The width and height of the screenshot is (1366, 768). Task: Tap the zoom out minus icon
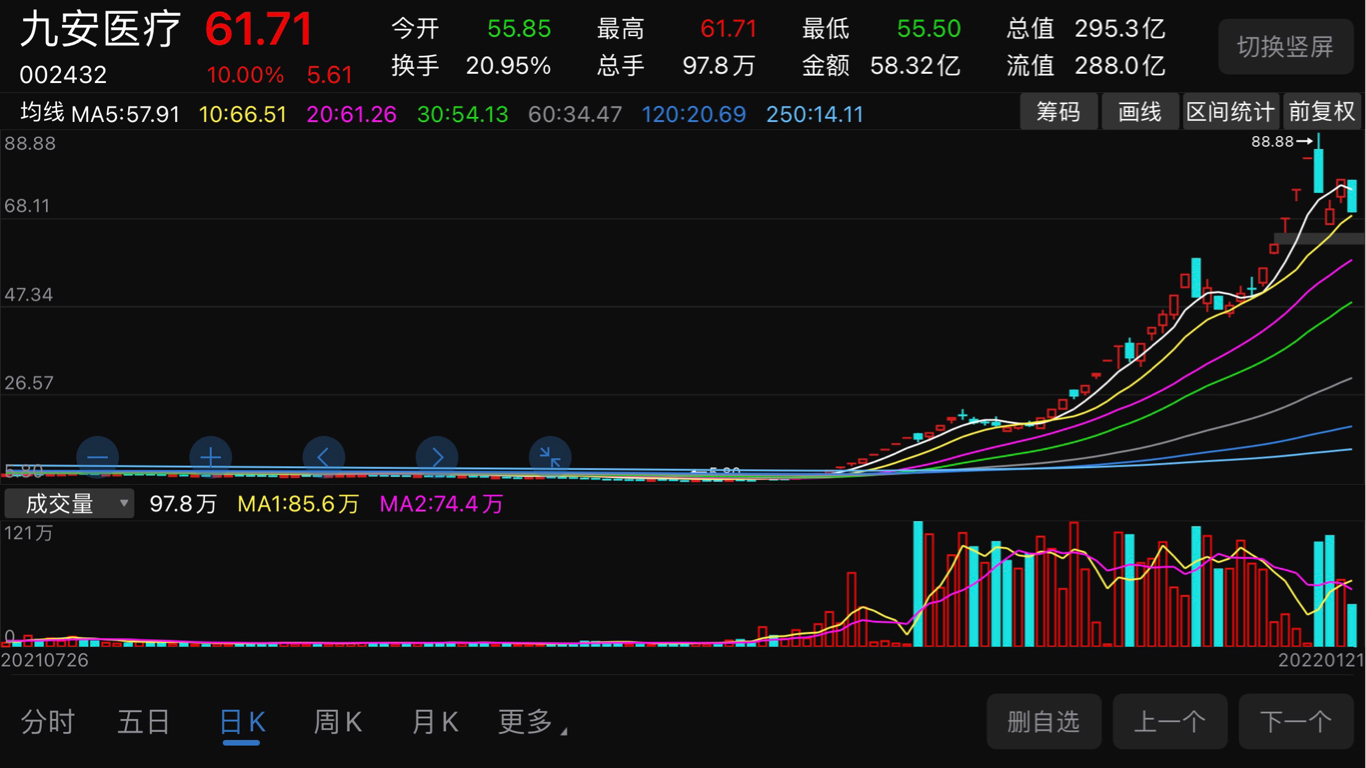pyautogui.click(x=98, y=458)
